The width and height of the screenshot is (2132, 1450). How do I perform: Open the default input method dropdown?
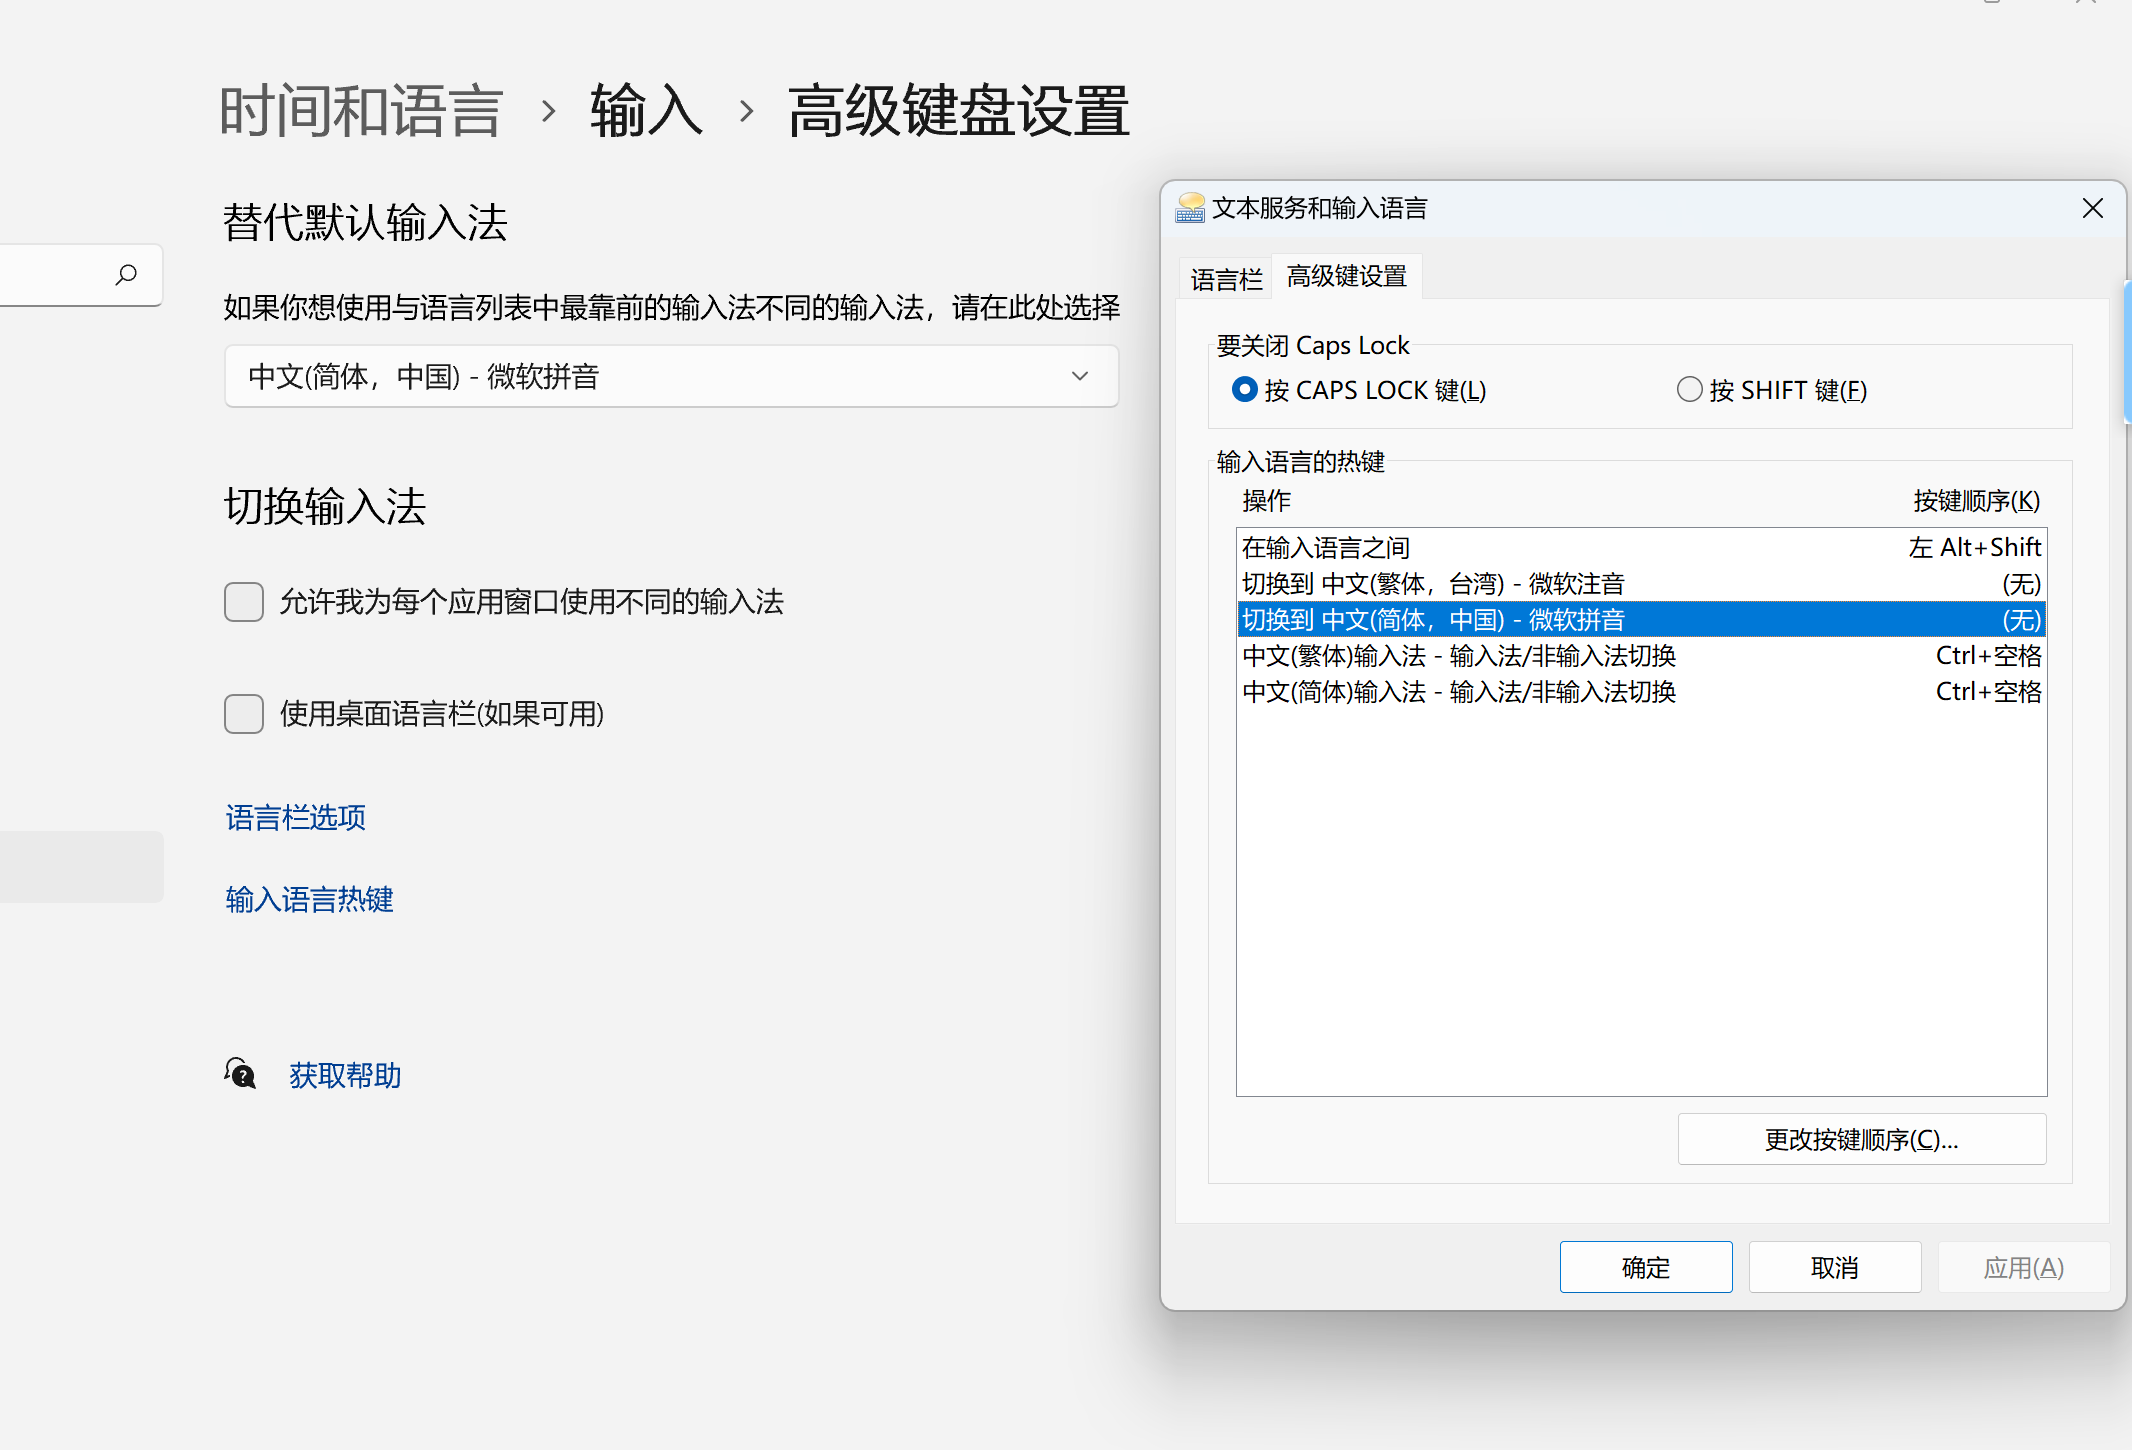(672, 376)
